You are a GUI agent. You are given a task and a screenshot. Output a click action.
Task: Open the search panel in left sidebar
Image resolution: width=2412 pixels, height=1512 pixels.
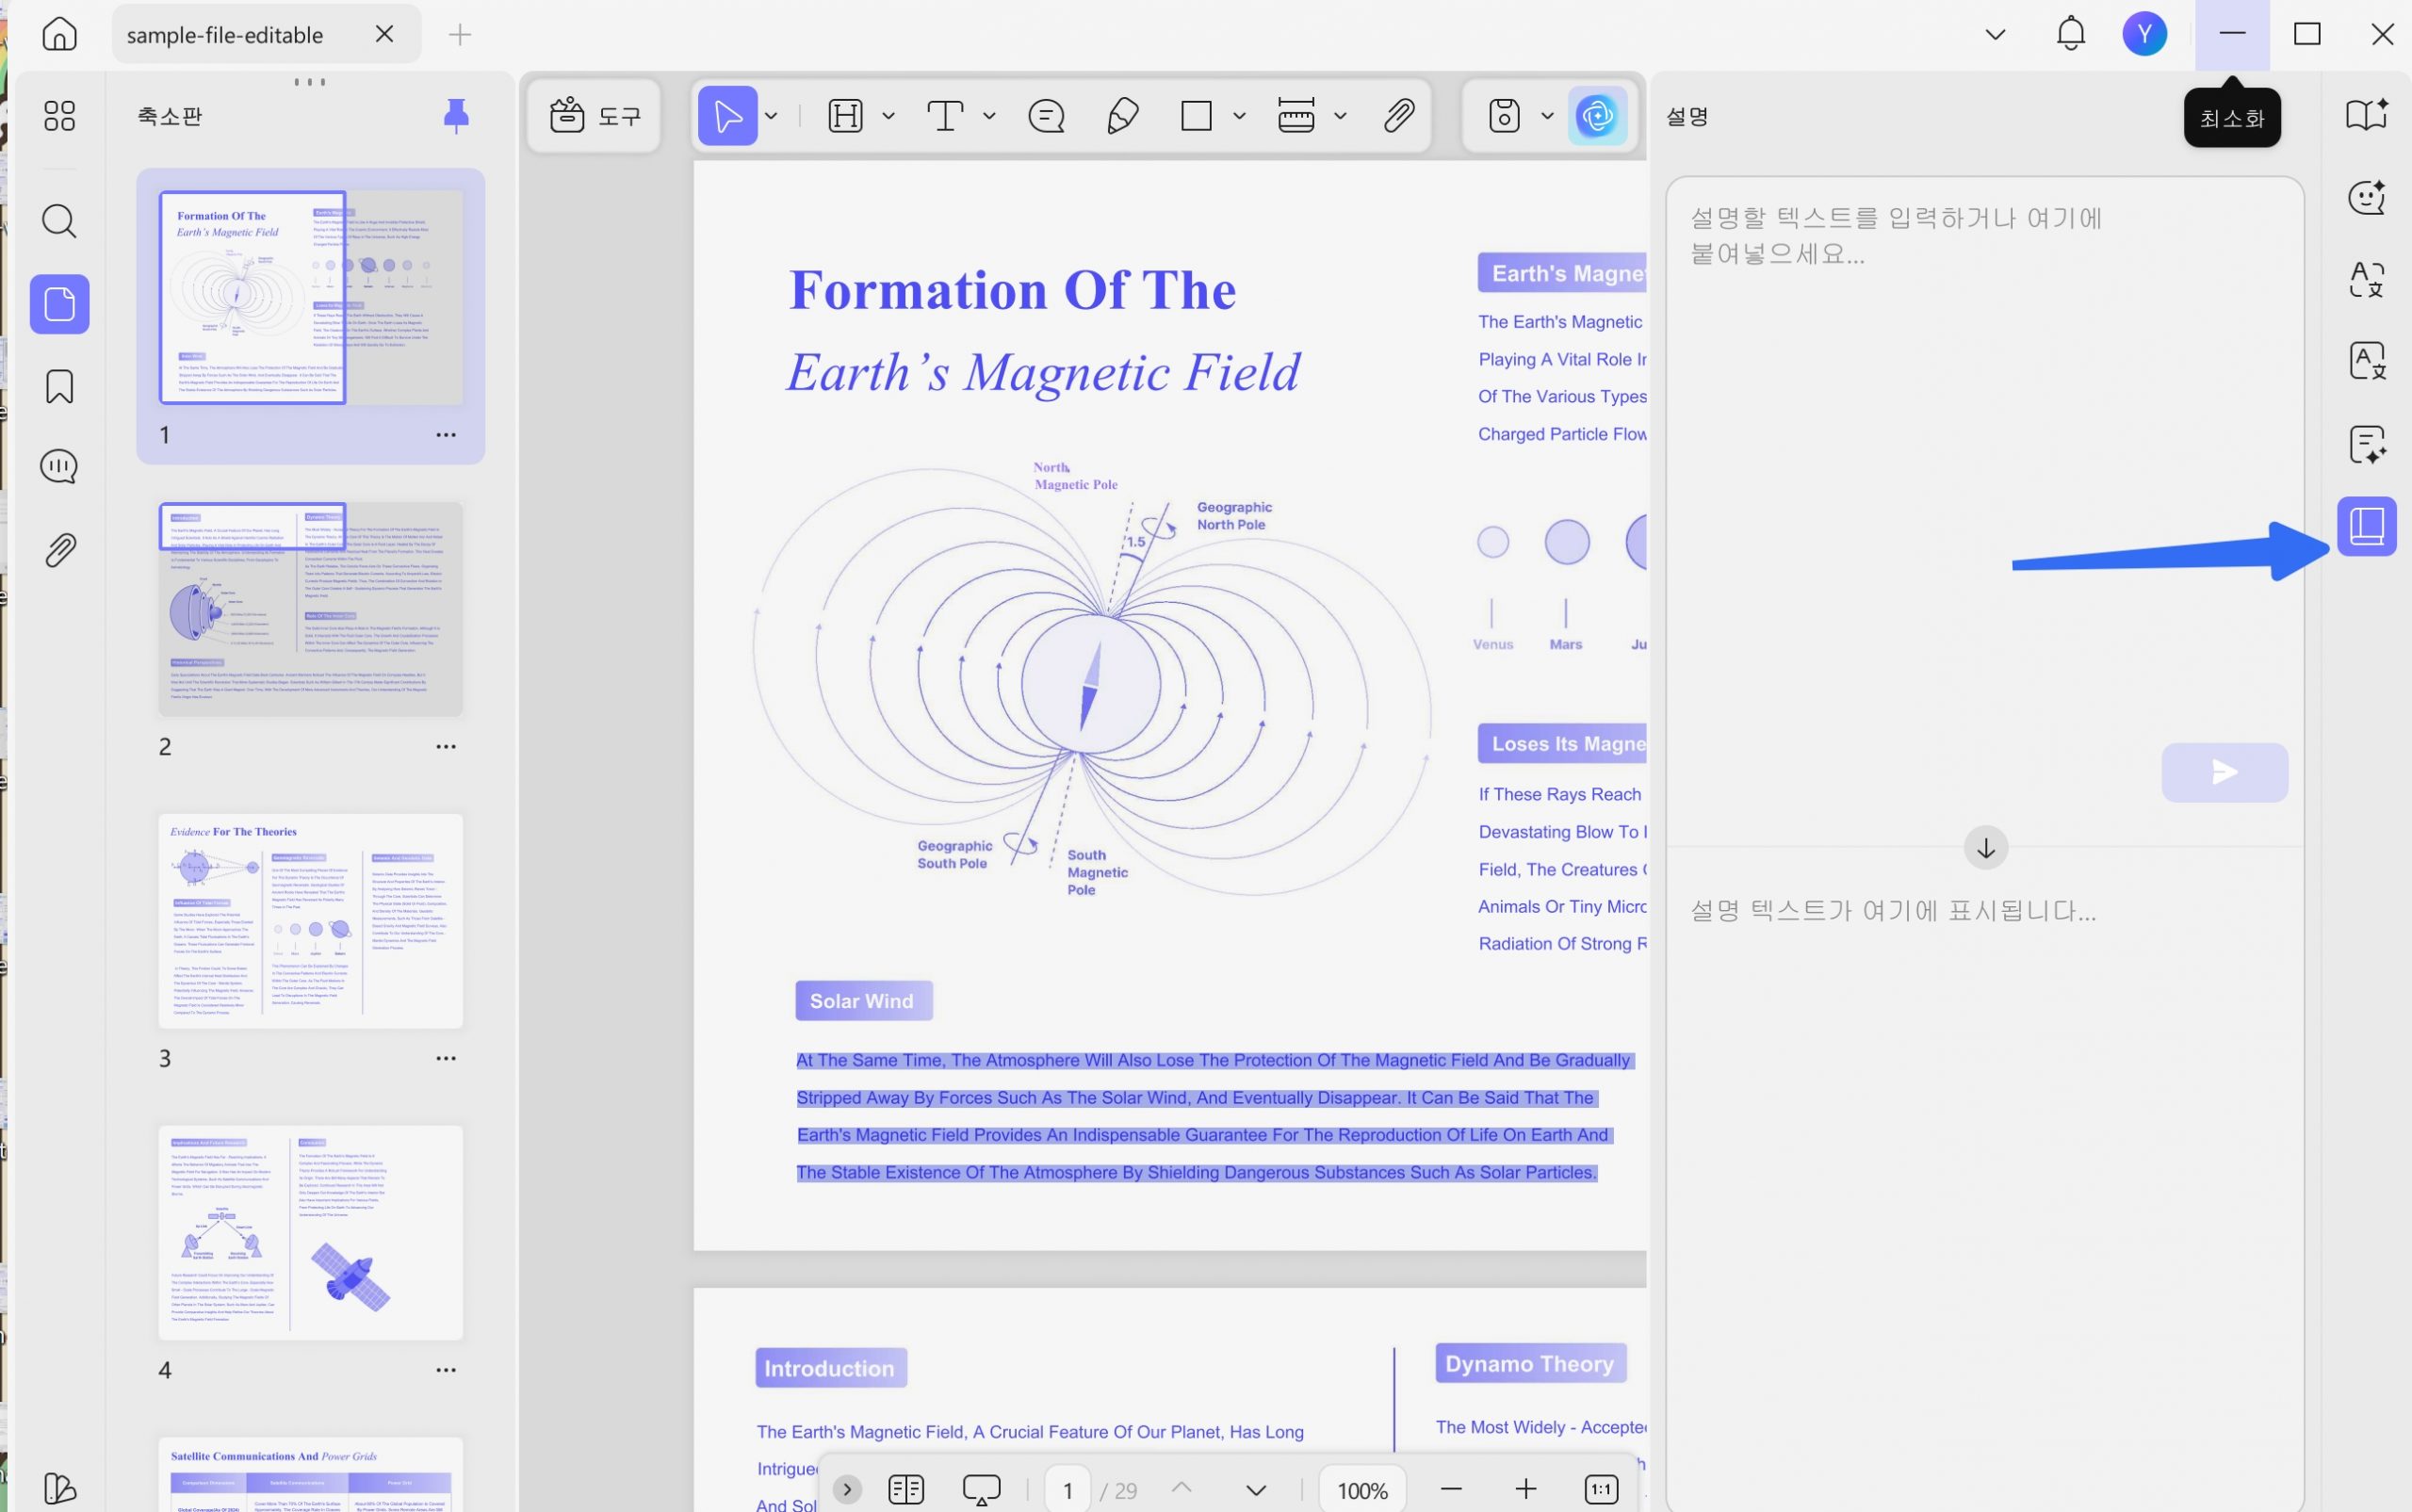click(x=59, y=221)
